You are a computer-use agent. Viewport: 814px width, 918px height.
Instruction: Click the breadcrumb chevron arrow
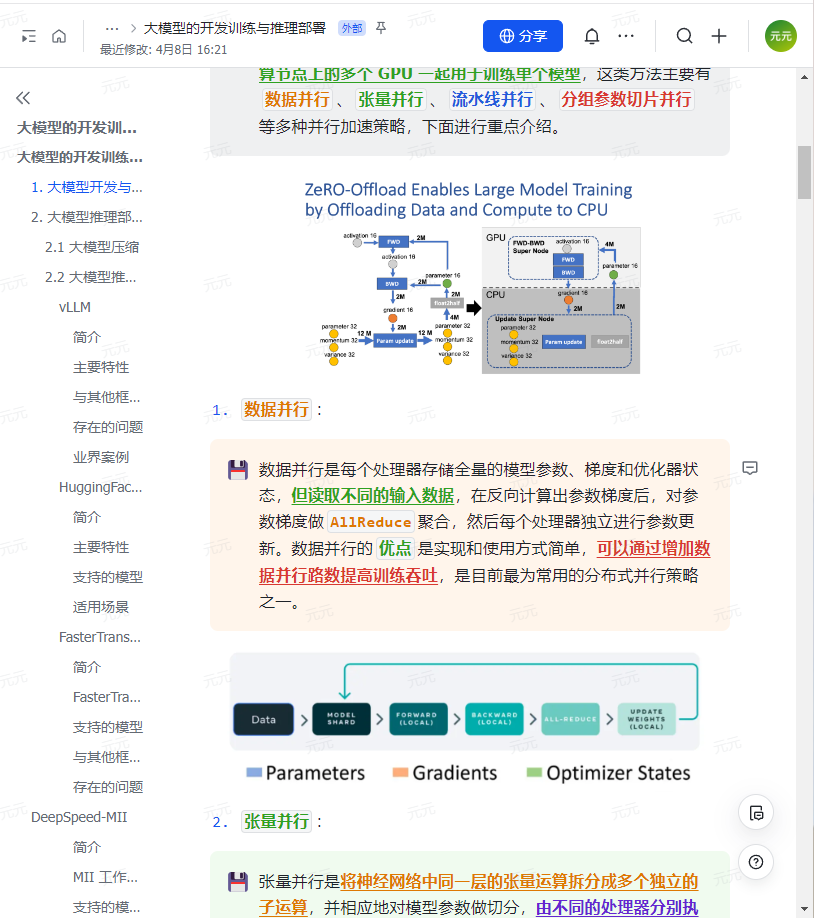coord(133,28)
